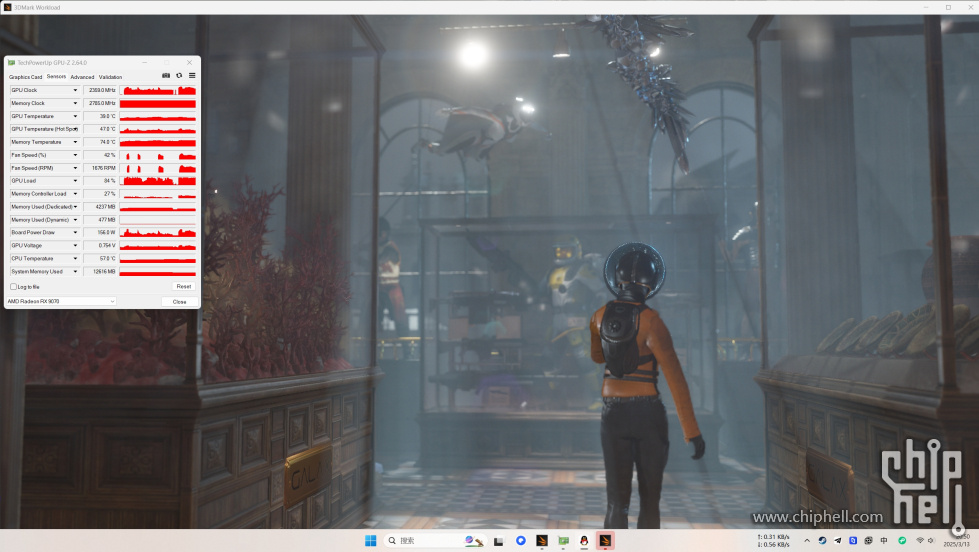Click the GPU-Z screenshot camera icon

(166, 76)
